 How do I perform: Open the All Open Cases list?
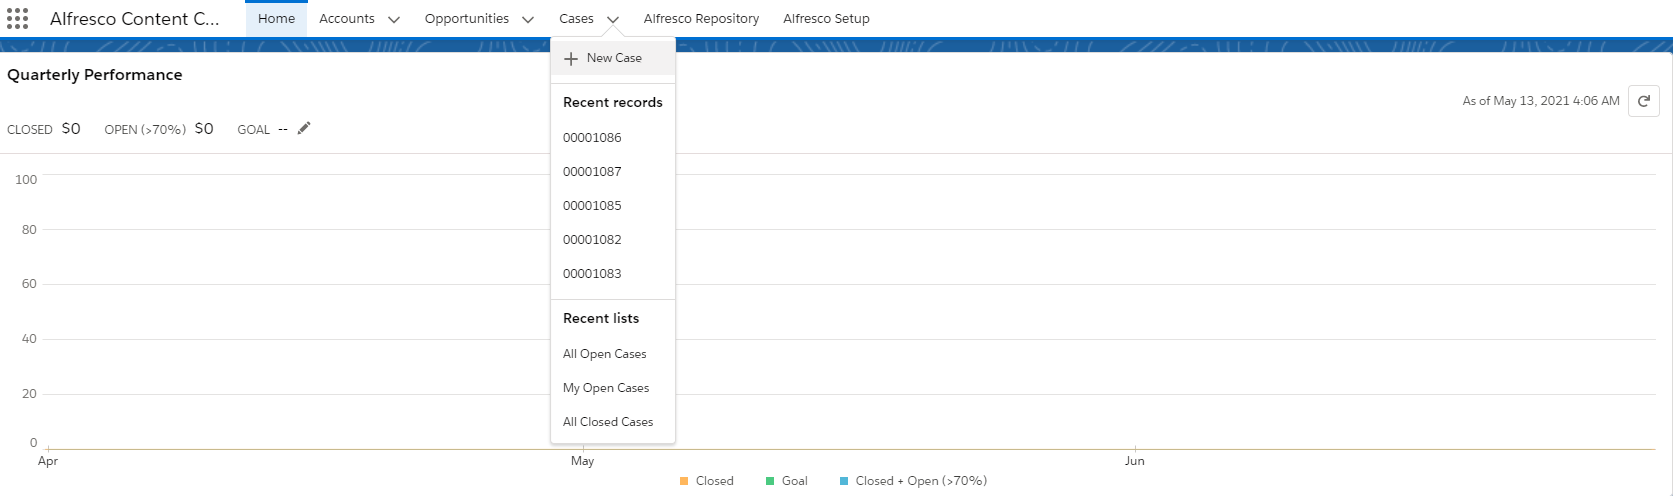(x=604, y=354)
